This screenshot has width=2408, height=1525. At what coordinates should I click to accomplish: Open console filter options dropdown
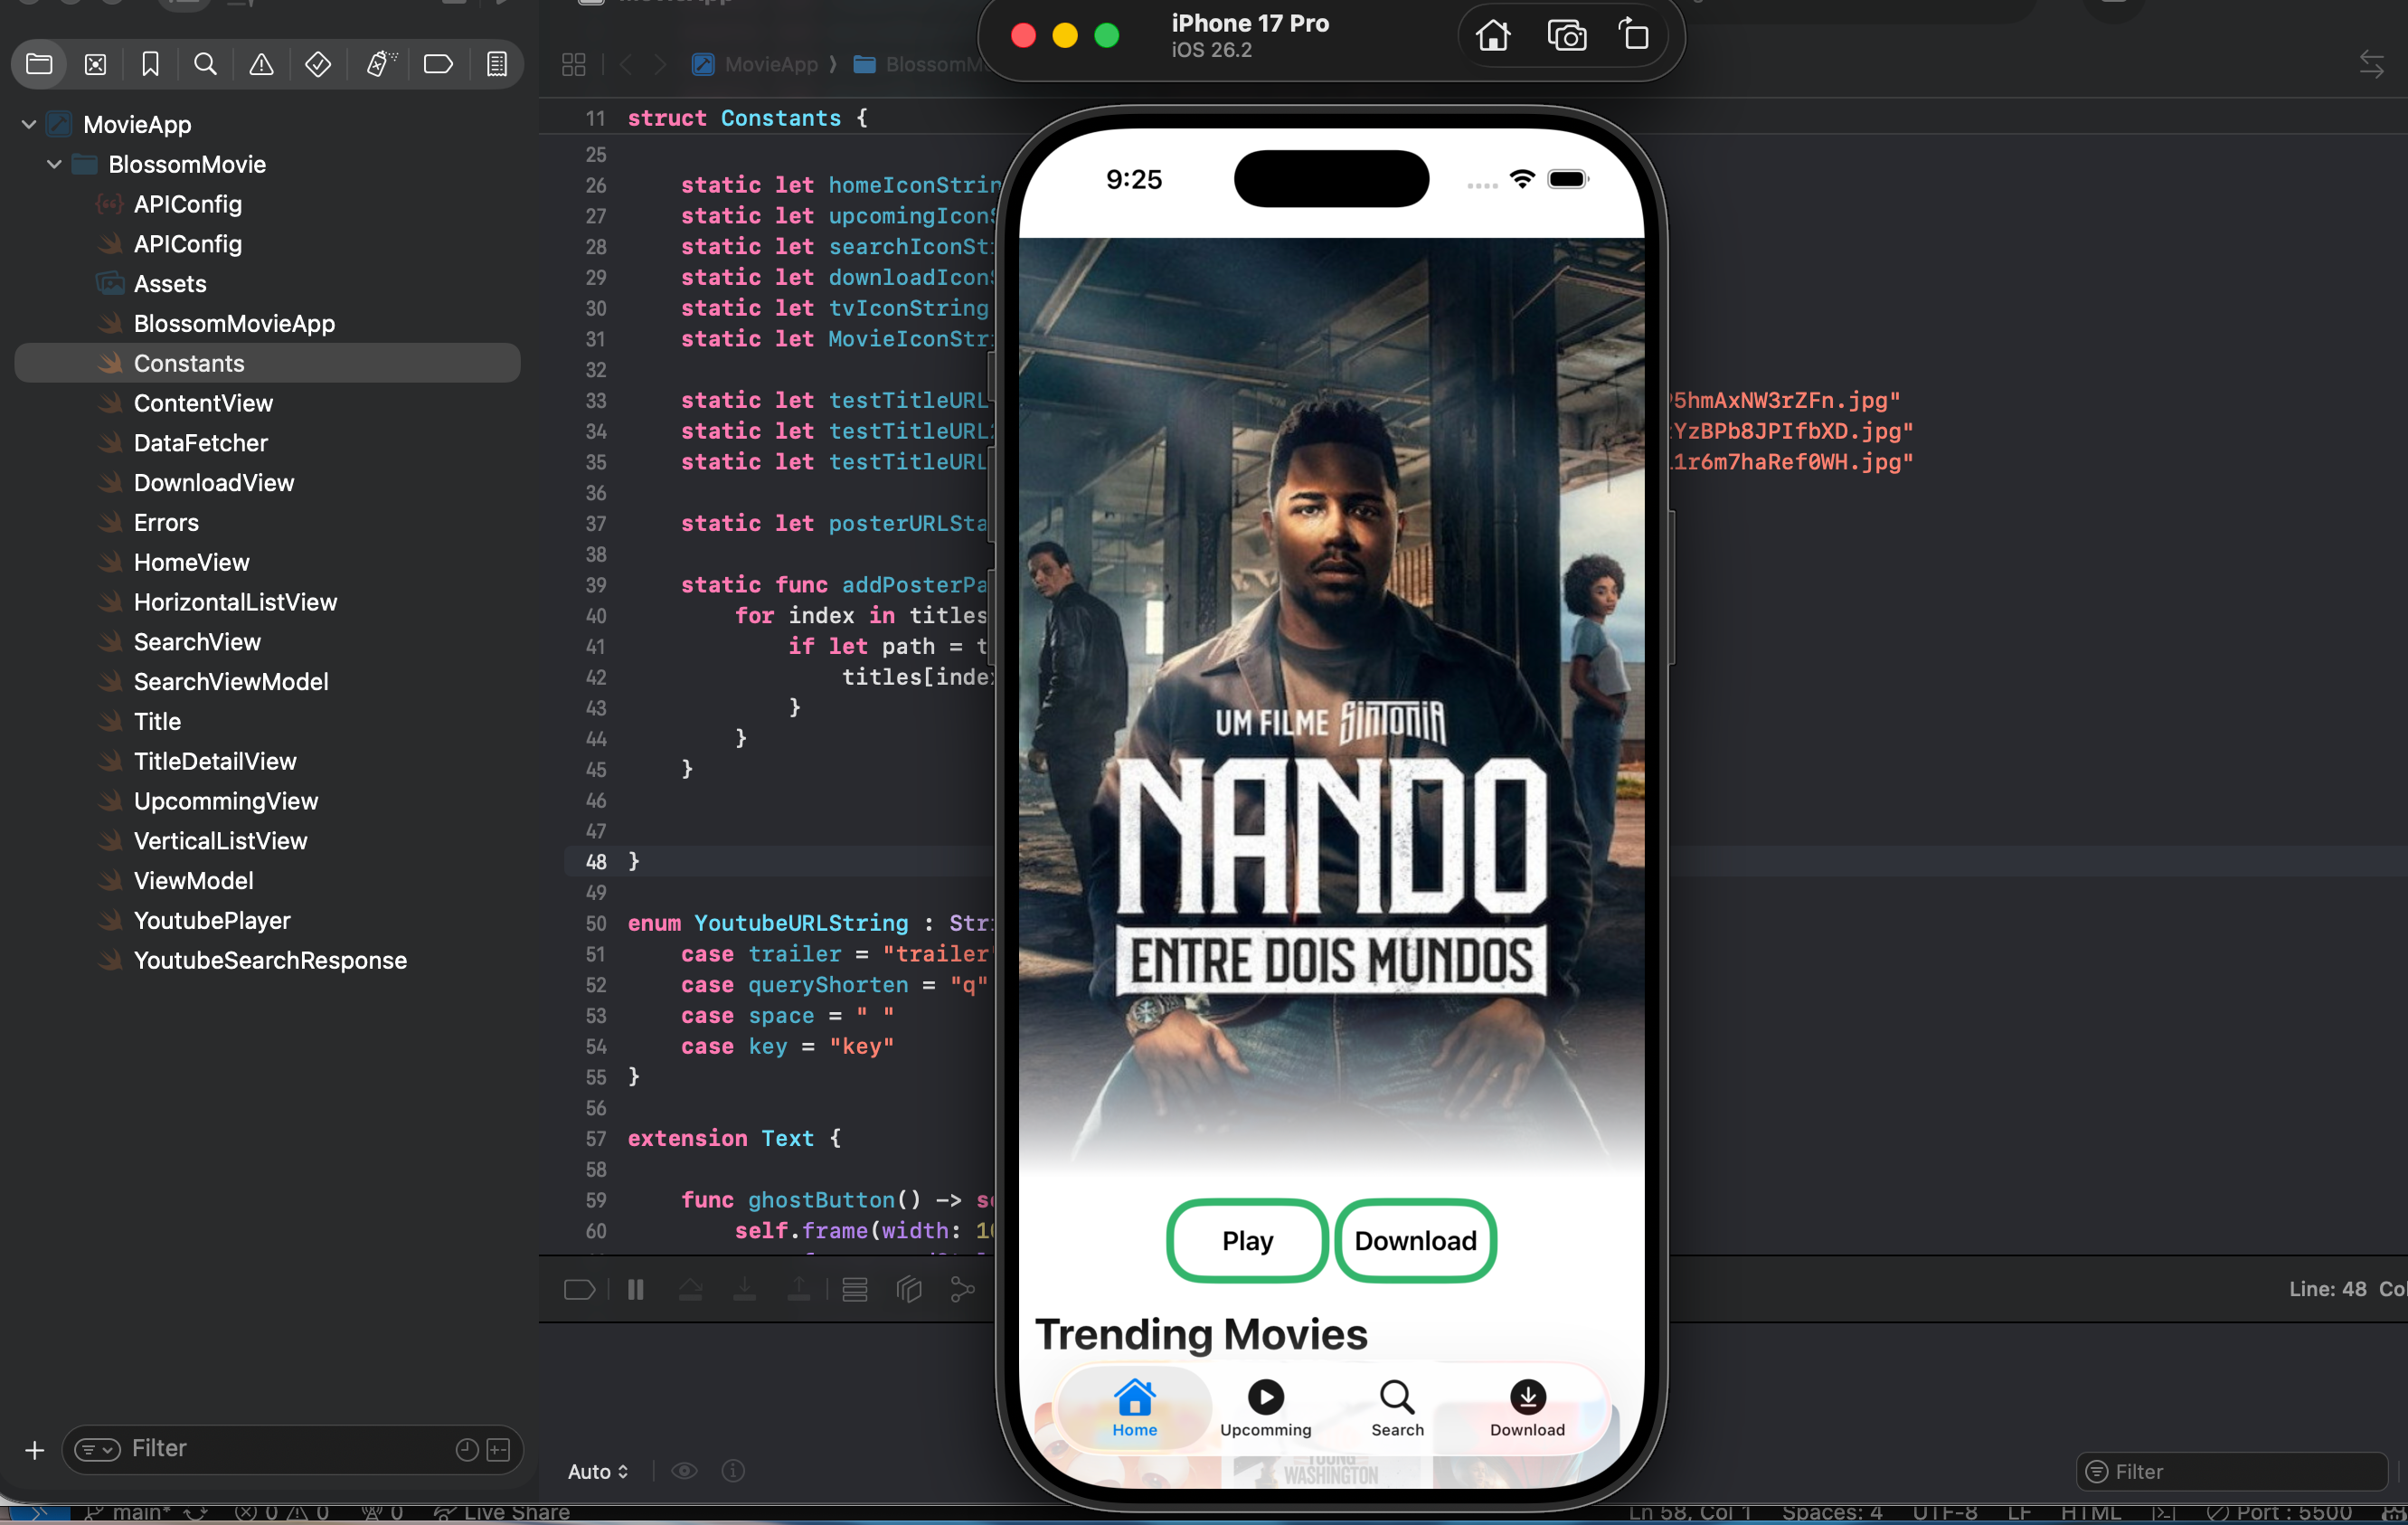pyautogui.click(x=2097, y=1471)
